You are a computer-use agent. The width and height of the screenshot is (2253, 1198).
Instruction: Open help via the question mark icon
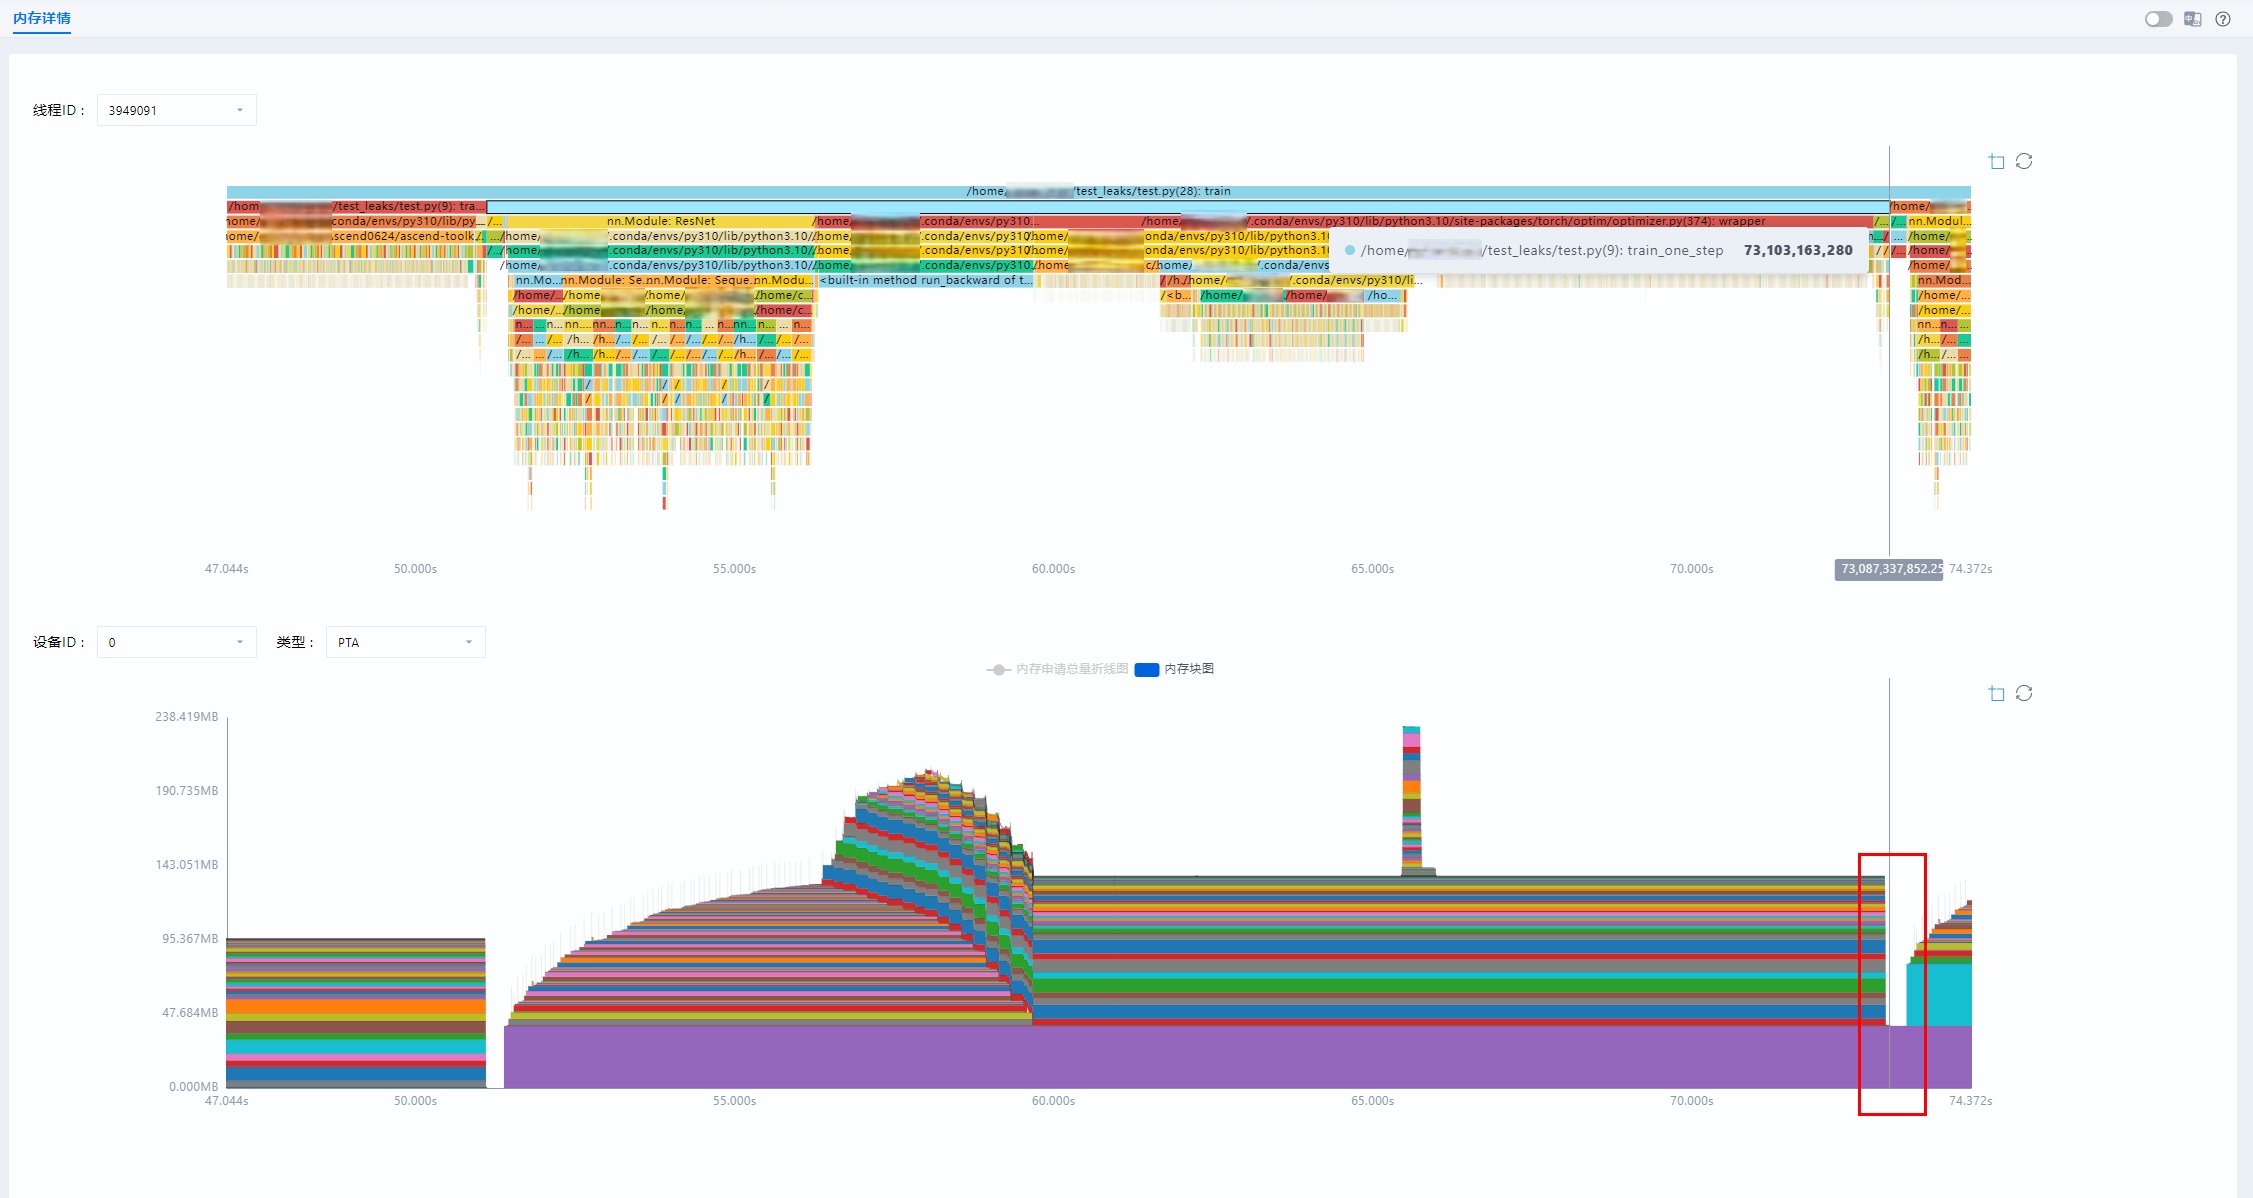tap(2223, 19)
